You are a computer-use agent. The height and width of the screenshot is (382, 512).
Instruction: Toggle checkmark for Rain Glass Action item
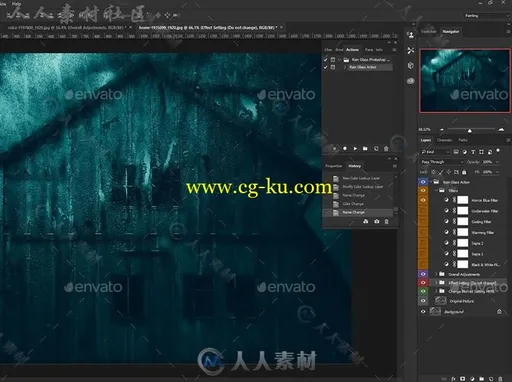[x=326, y=67]
